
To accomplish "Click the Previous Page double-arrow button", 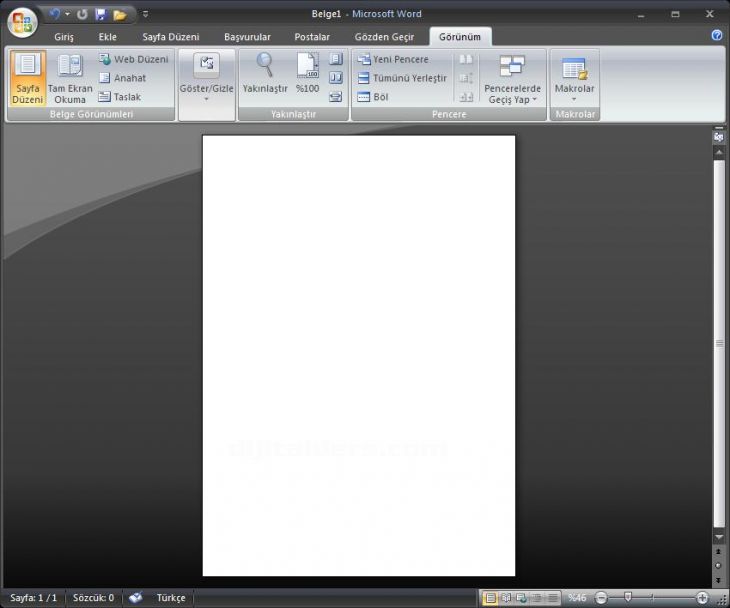I will pos(718,551).
